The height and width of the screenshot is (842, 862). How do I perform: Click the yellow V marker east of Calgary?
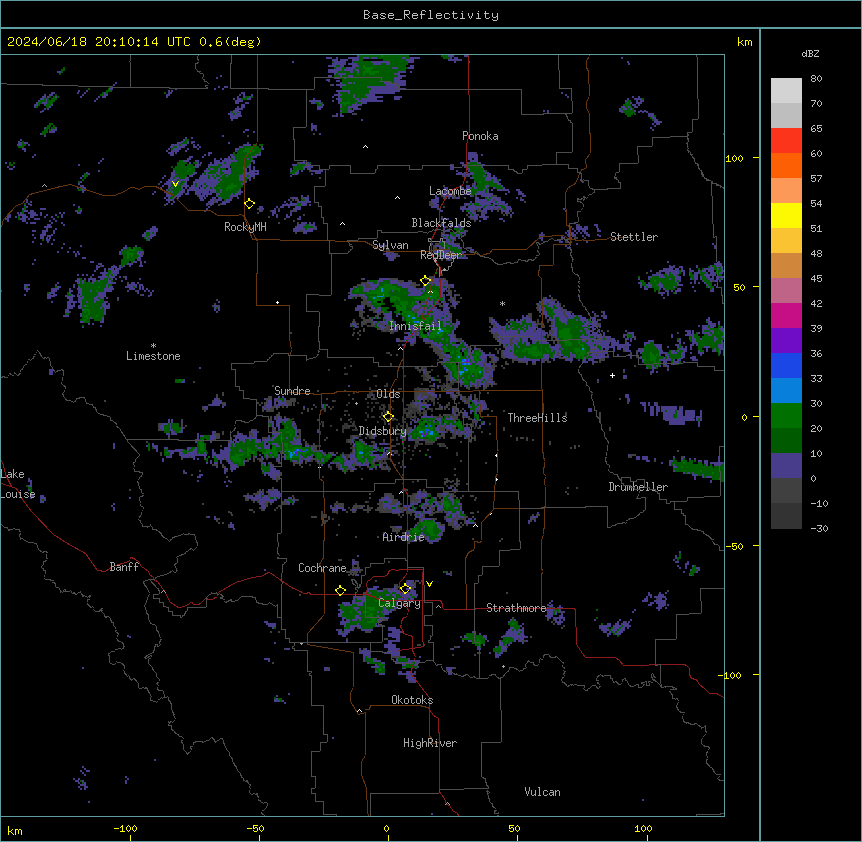click(429, 584)
